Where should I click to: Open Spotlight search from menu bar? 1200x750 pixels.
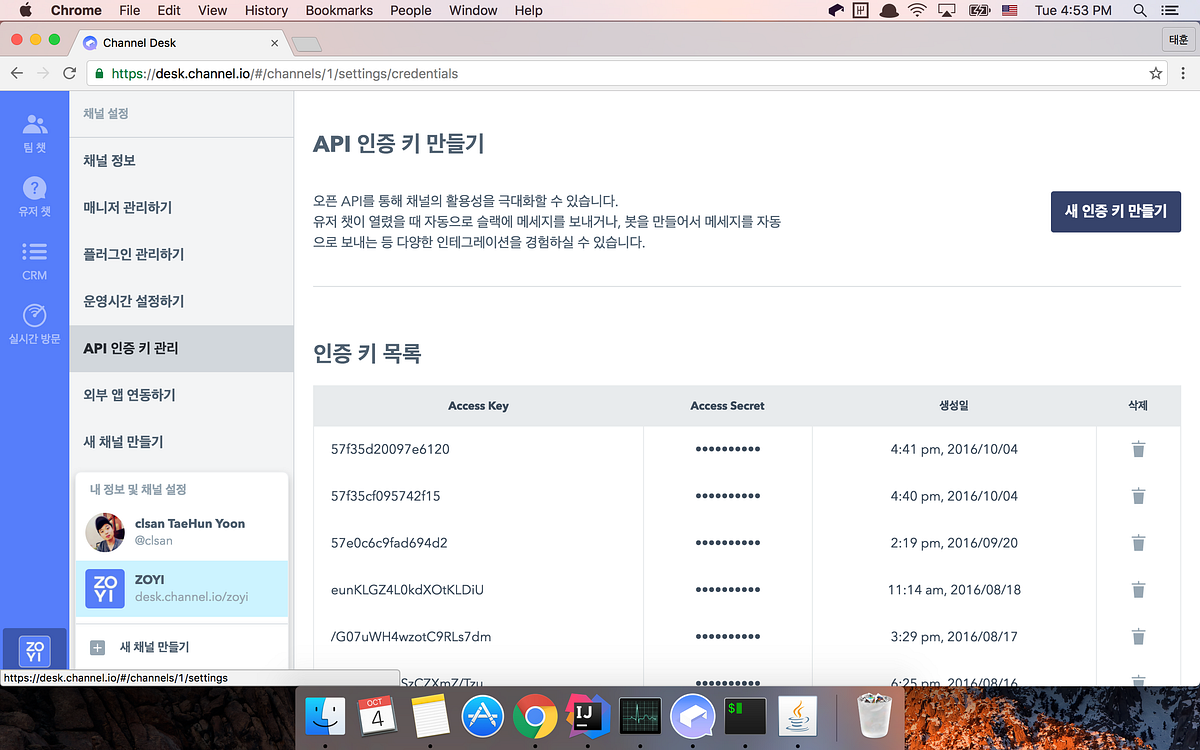tap(1139, 10)
